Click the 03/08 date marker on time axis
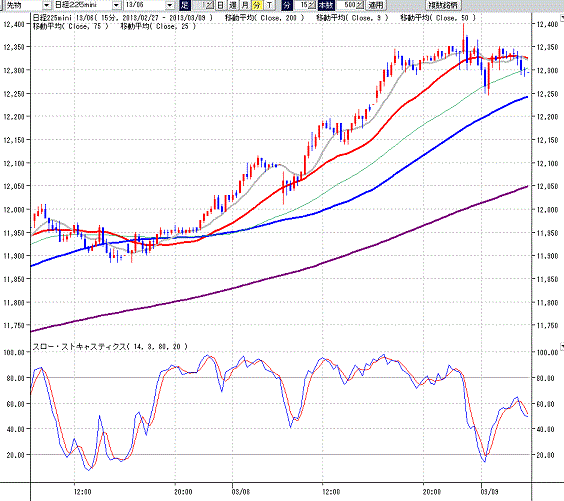Screen dimensions: 564x501 (x=241, y=492)
